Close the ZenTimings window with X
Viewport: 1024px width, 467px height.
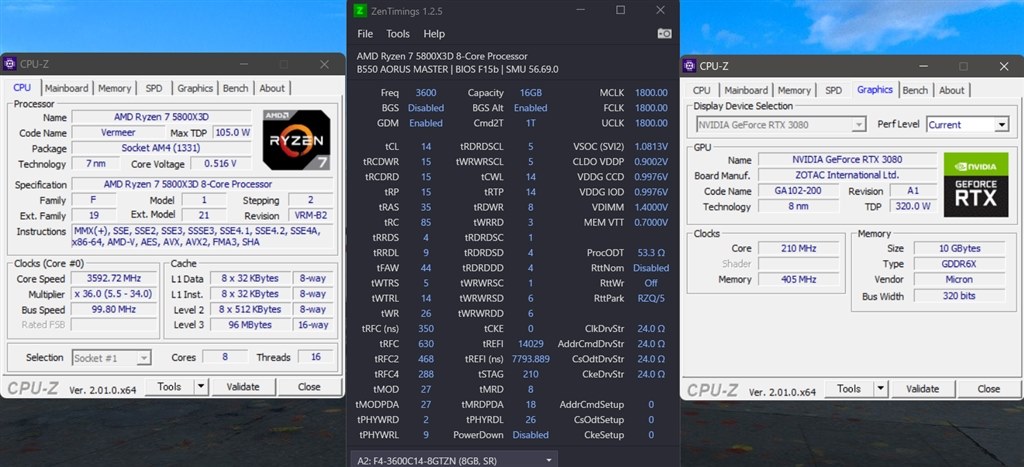[660, 10]
